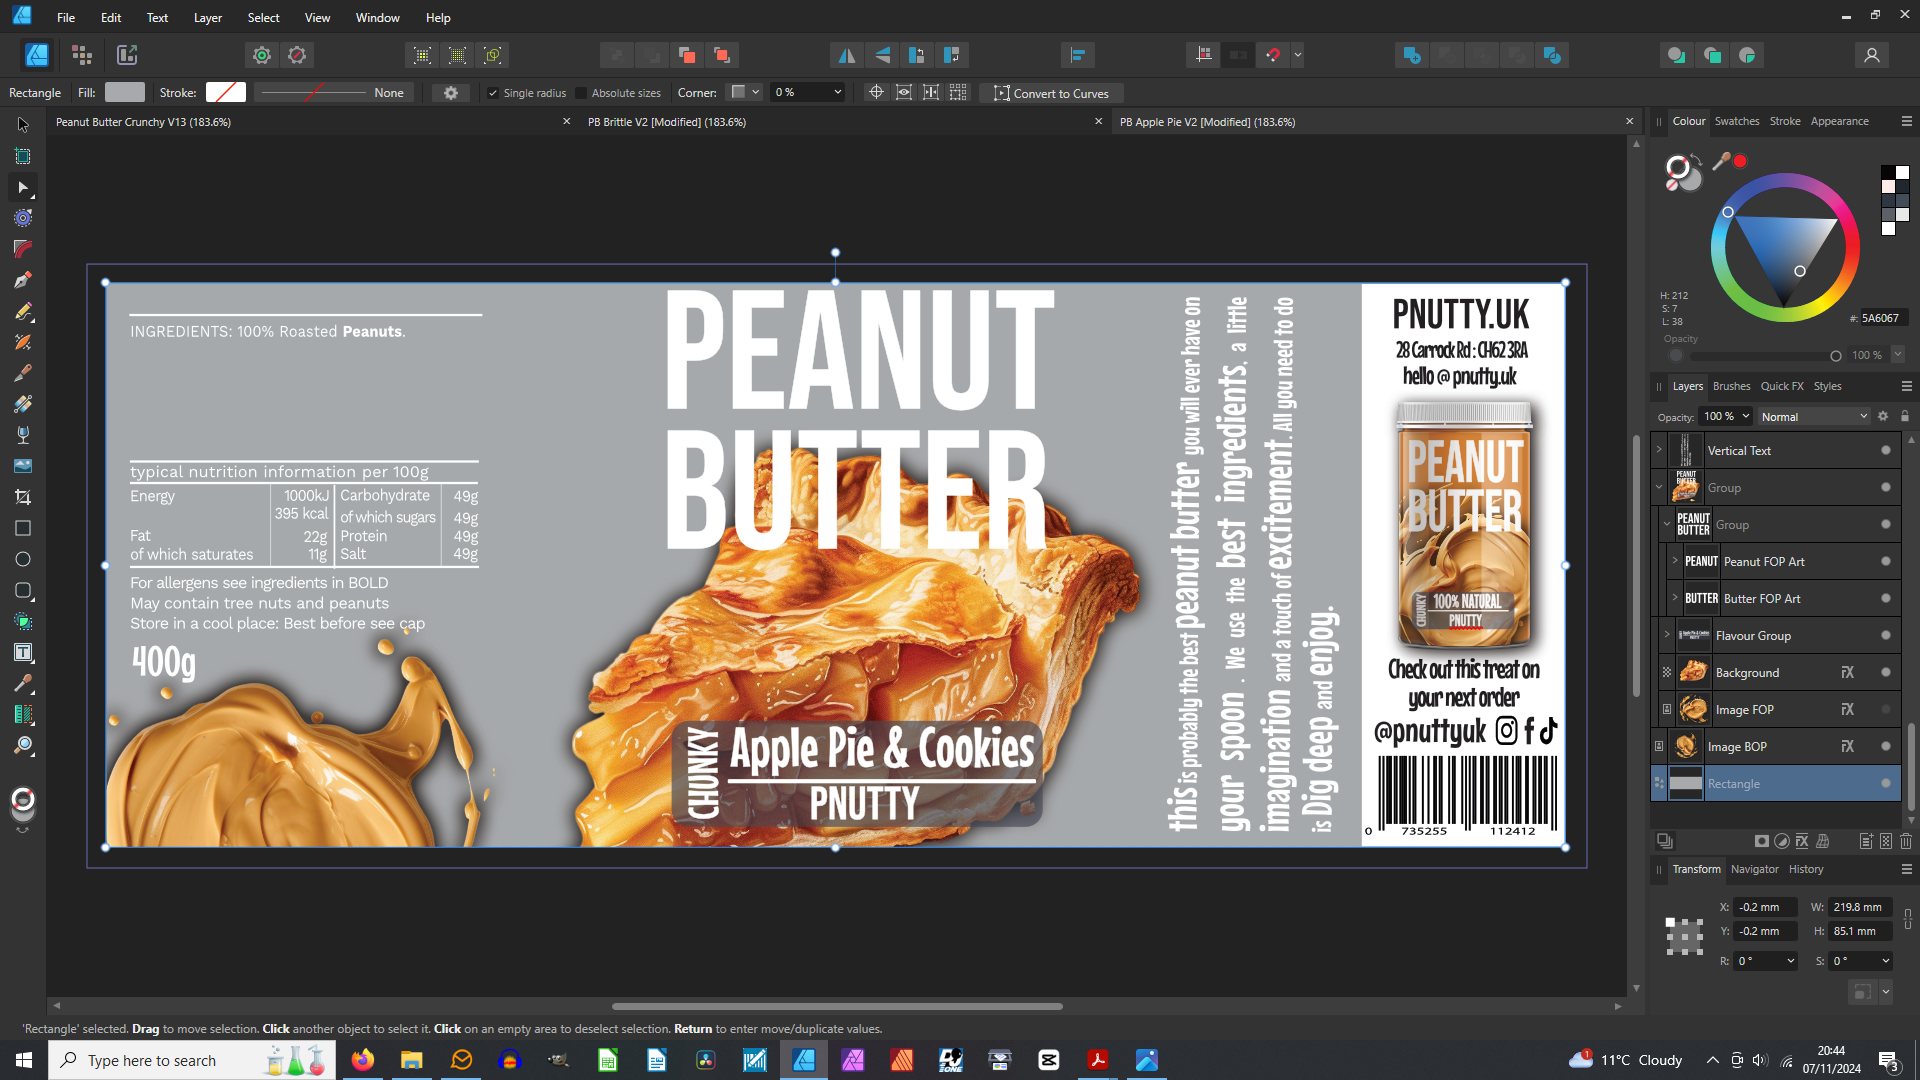Open the account profile icon
Image resolution: width=1920 pixels, height=1080 pixels.
[x=1871, y=55]
